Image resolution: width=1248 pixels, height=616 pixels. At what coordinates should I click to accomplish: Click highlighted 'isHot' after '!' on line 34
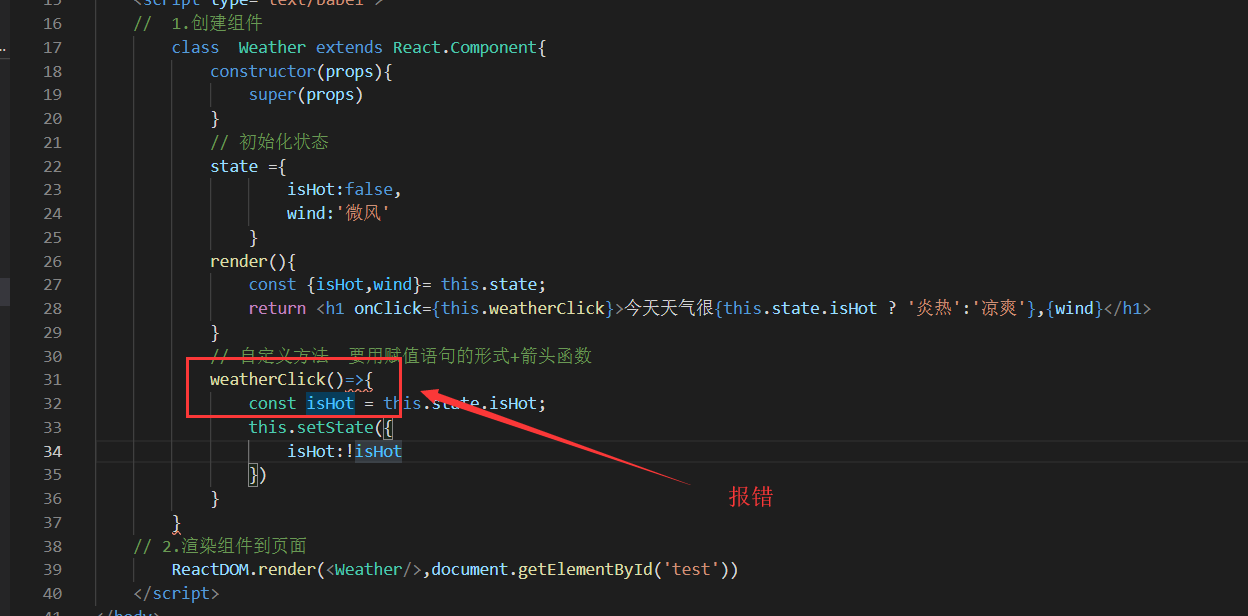coord(378,451)
